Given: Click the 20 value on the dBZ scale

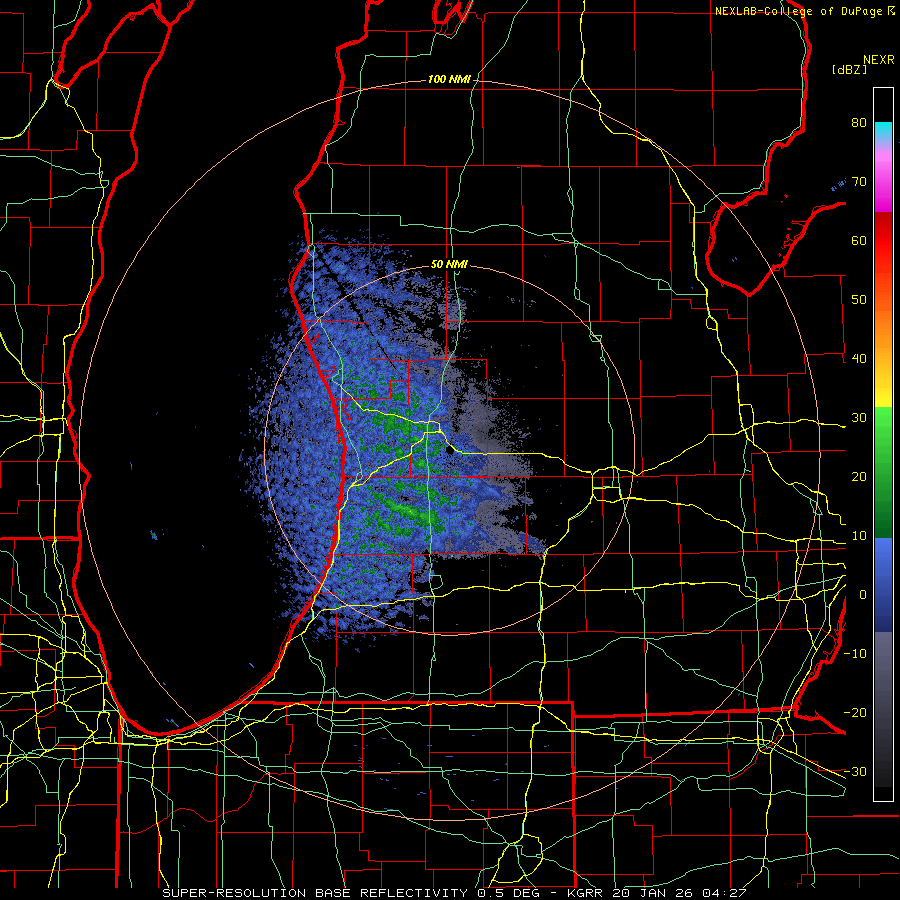Looking at the screenshot, I should tap(859, 477).
